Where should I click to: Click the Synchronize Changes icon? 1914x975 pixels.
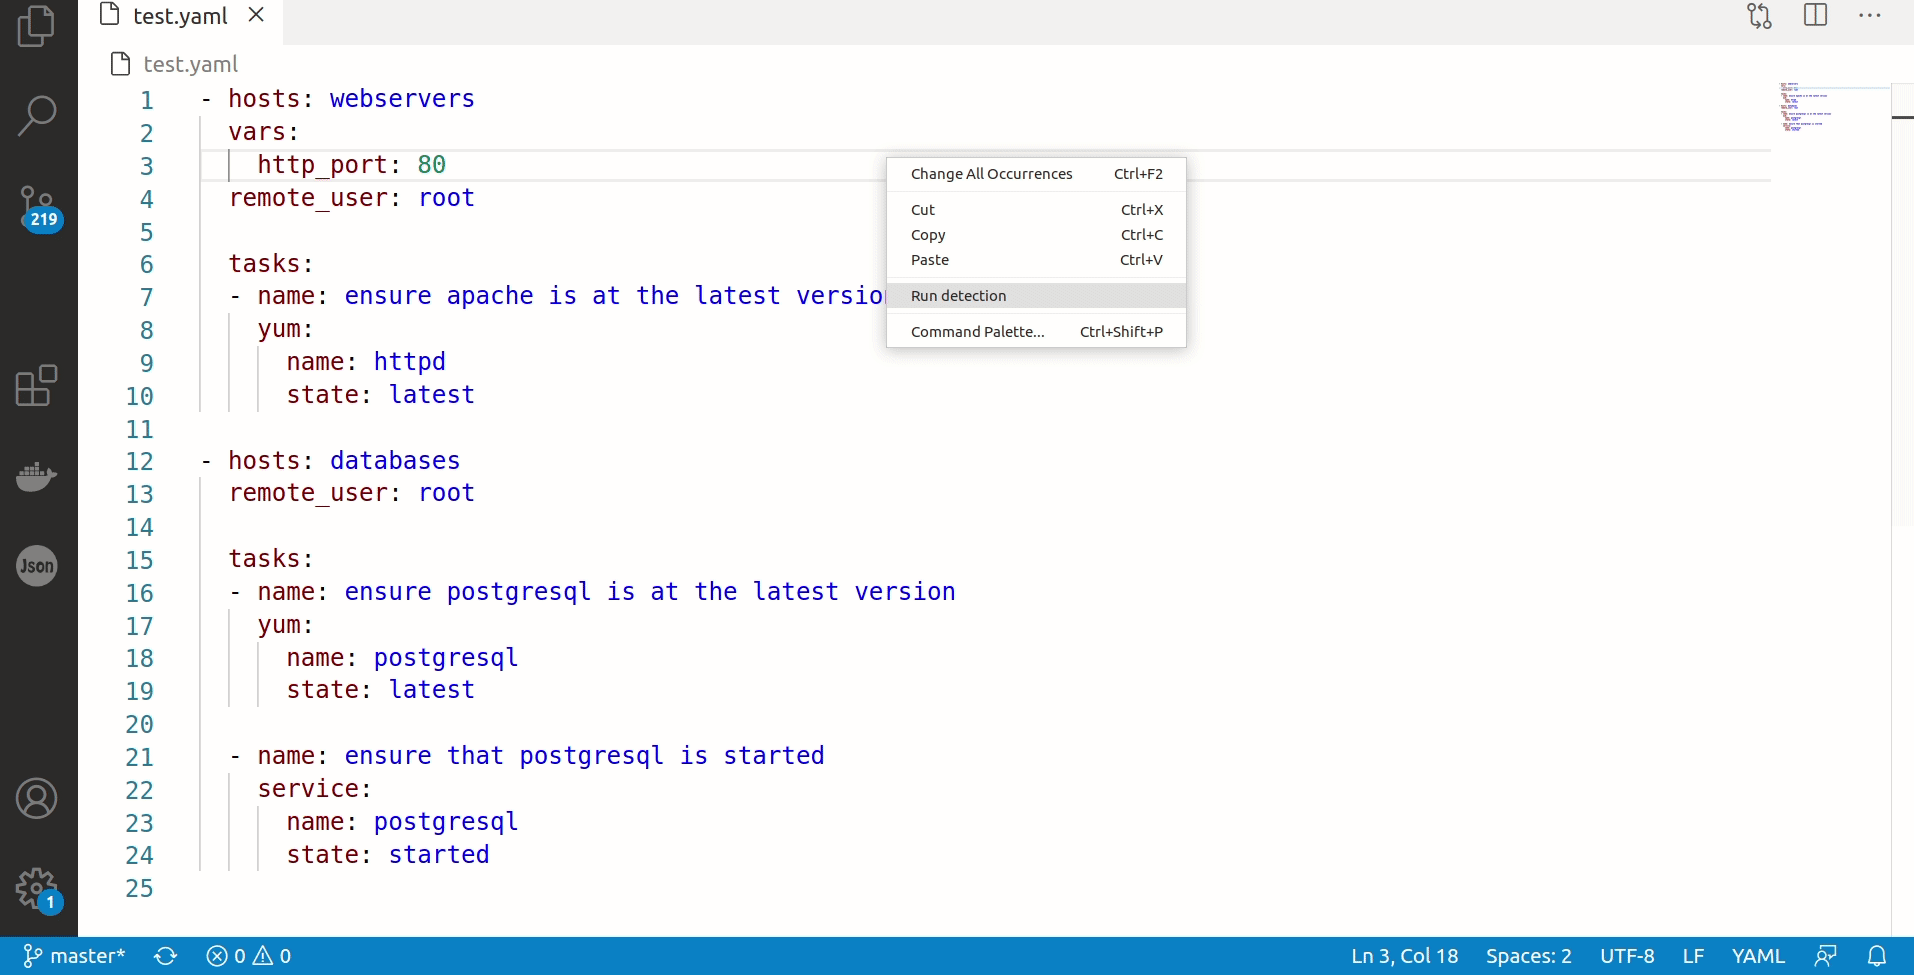point(166,956)
